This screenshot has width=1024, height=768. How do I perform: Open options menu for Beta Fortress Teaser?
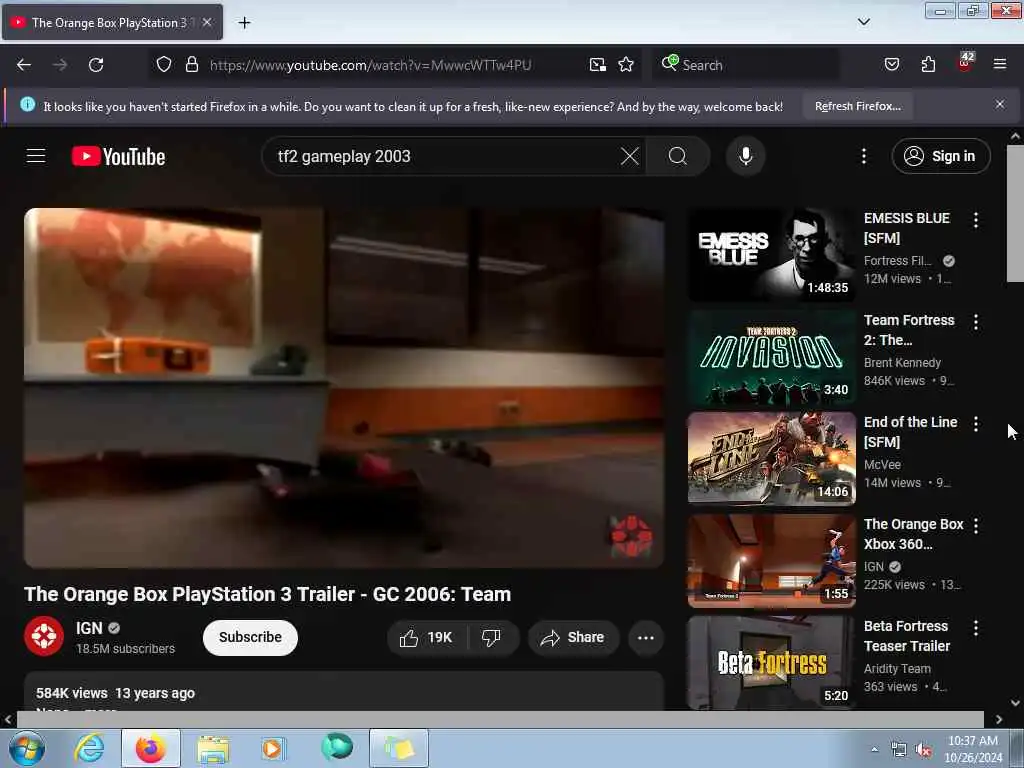coord(976,628)
